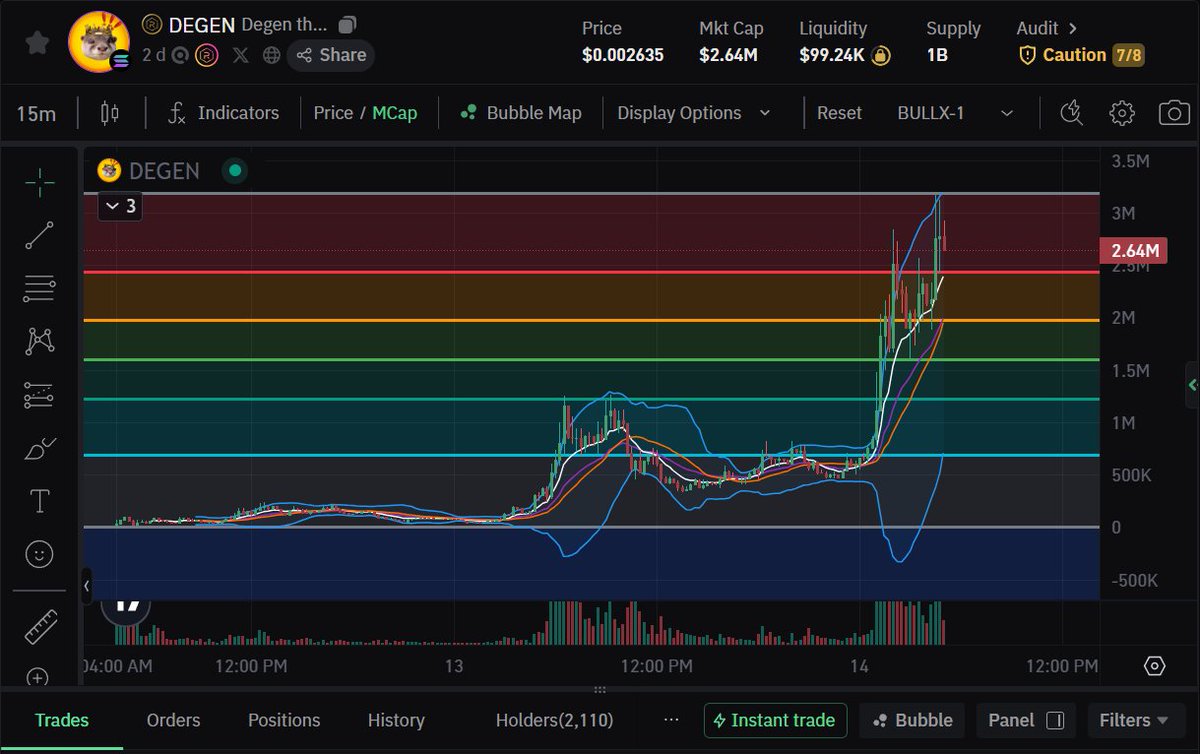Switch to the Orders tab
The width and height of the screenshot is (1200, 754).
pos(173,720)
